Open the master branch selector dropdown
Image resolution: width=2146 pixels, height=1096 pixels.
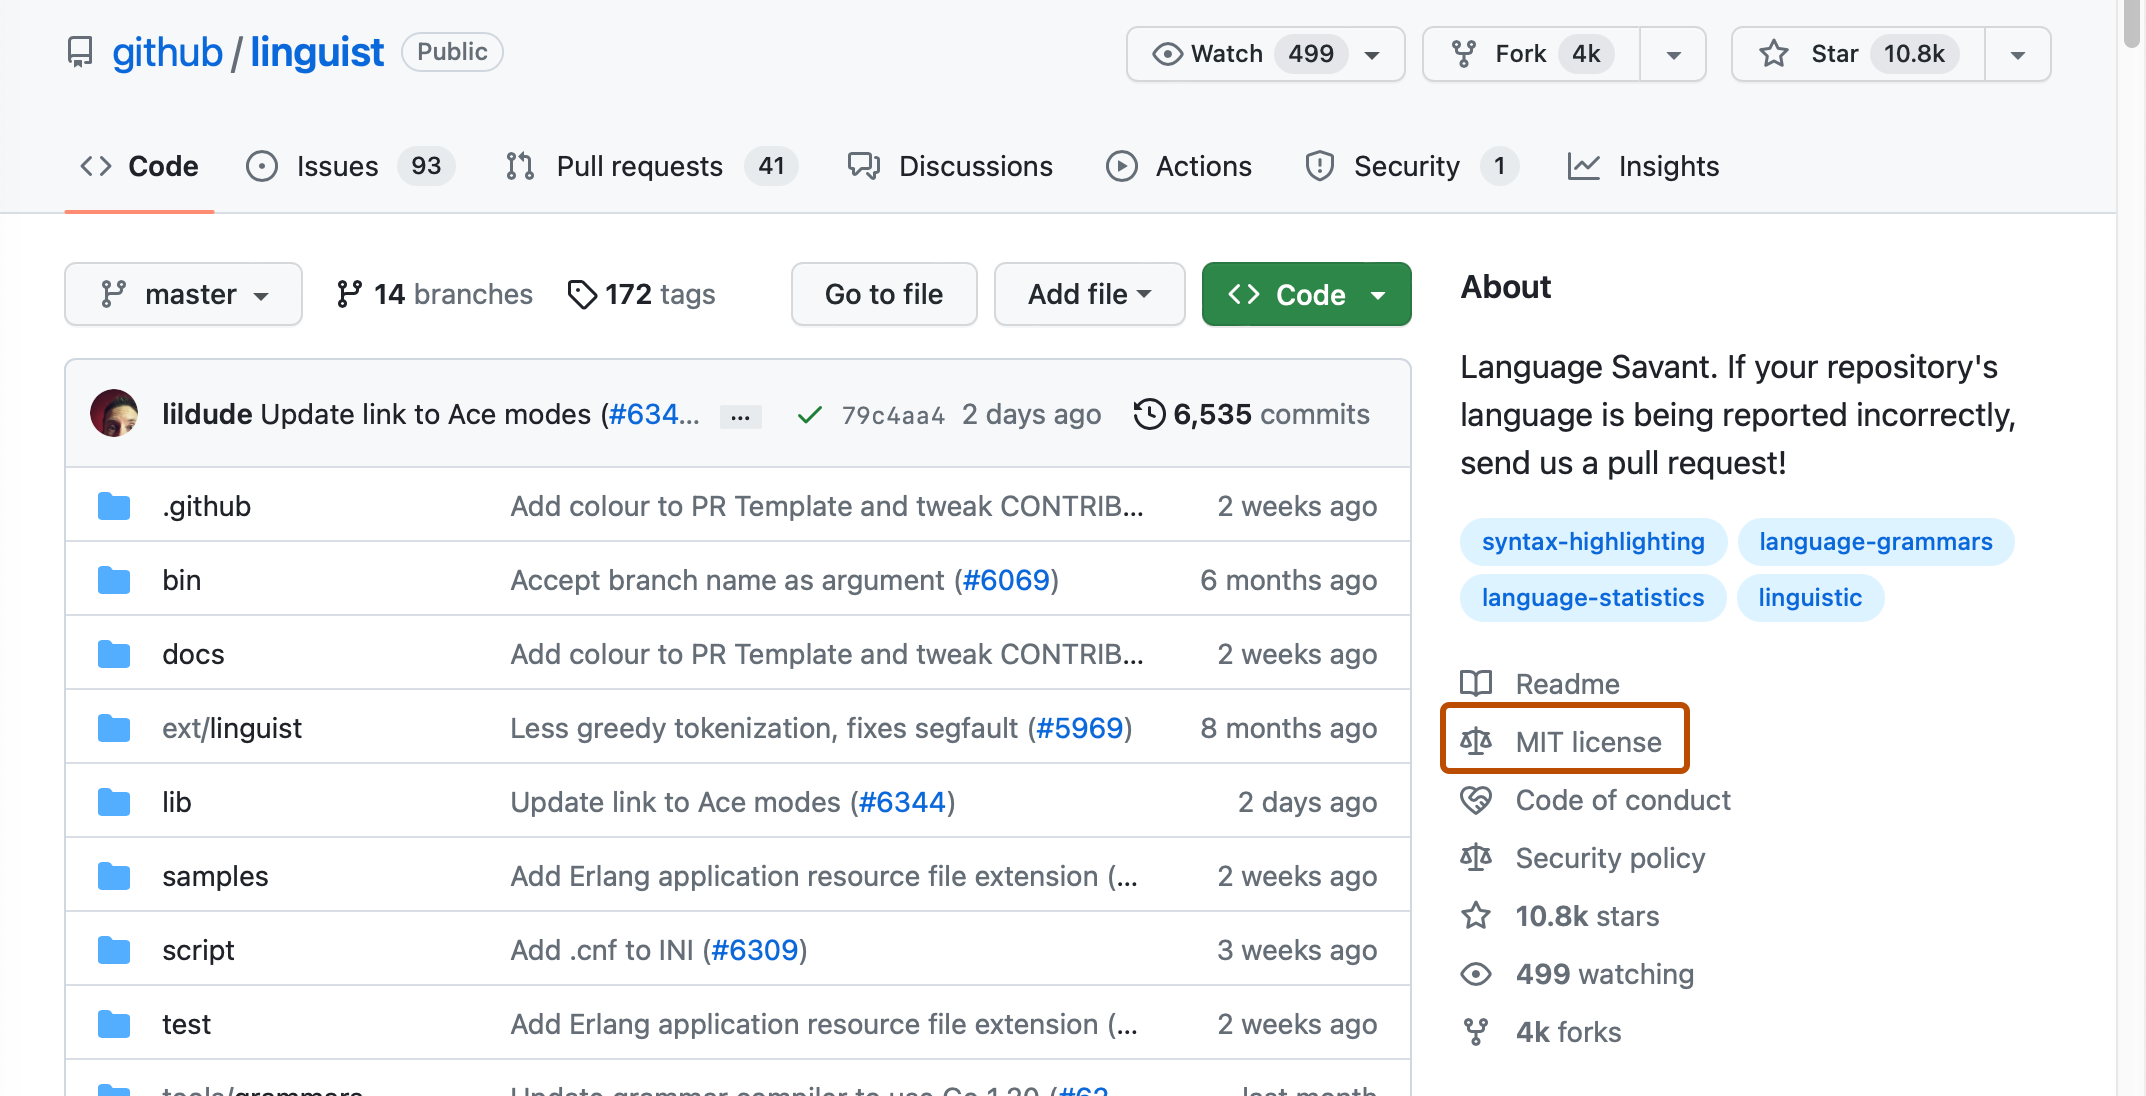(x=183, y=294)
